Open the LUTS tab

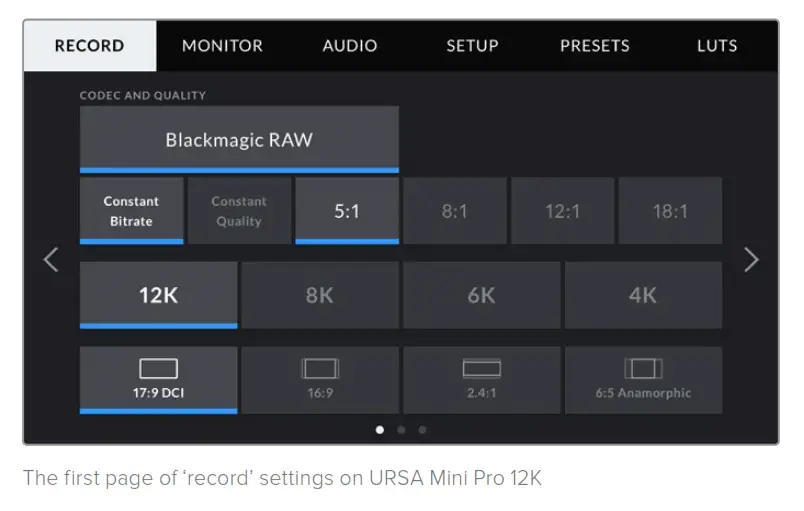point(717,46)
